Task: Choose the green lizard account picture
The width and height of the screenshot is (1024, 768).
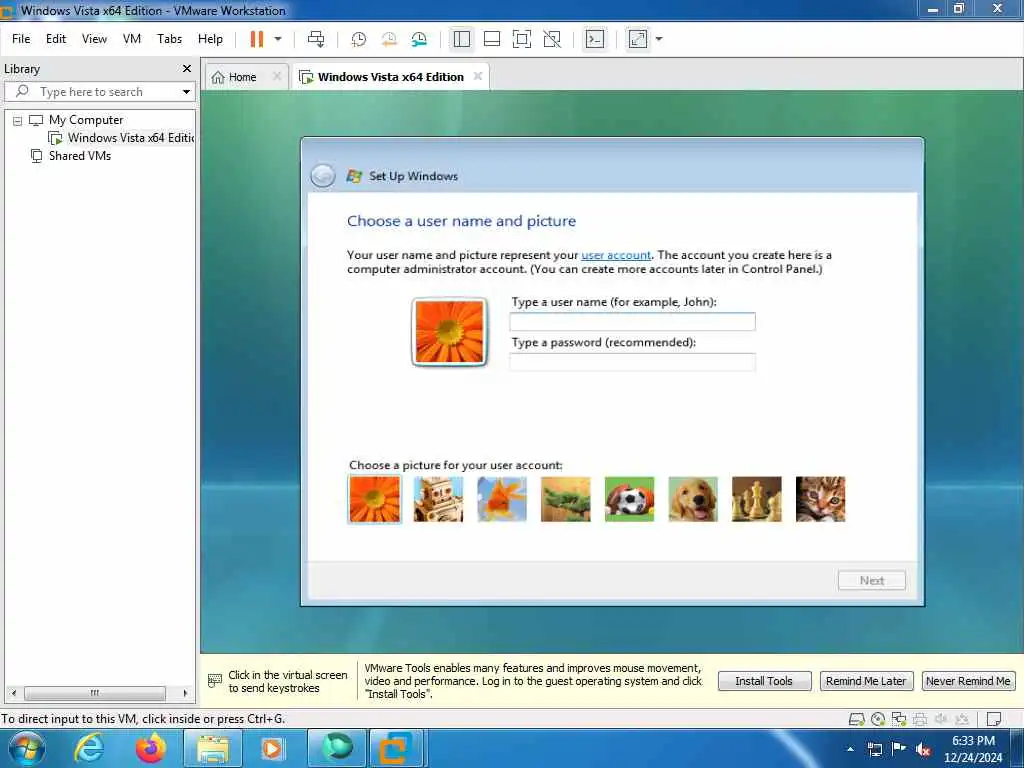Action: point(566,499)
